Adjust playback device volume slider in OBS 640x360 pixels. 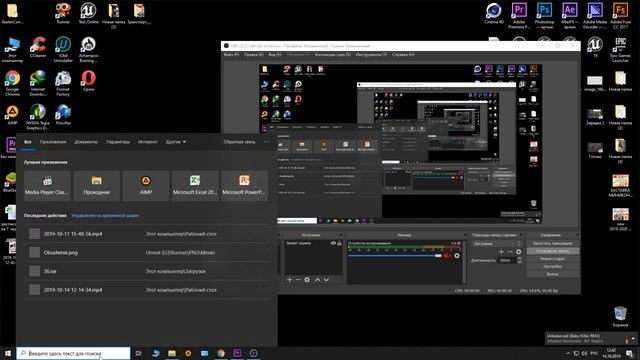point(395,256)
